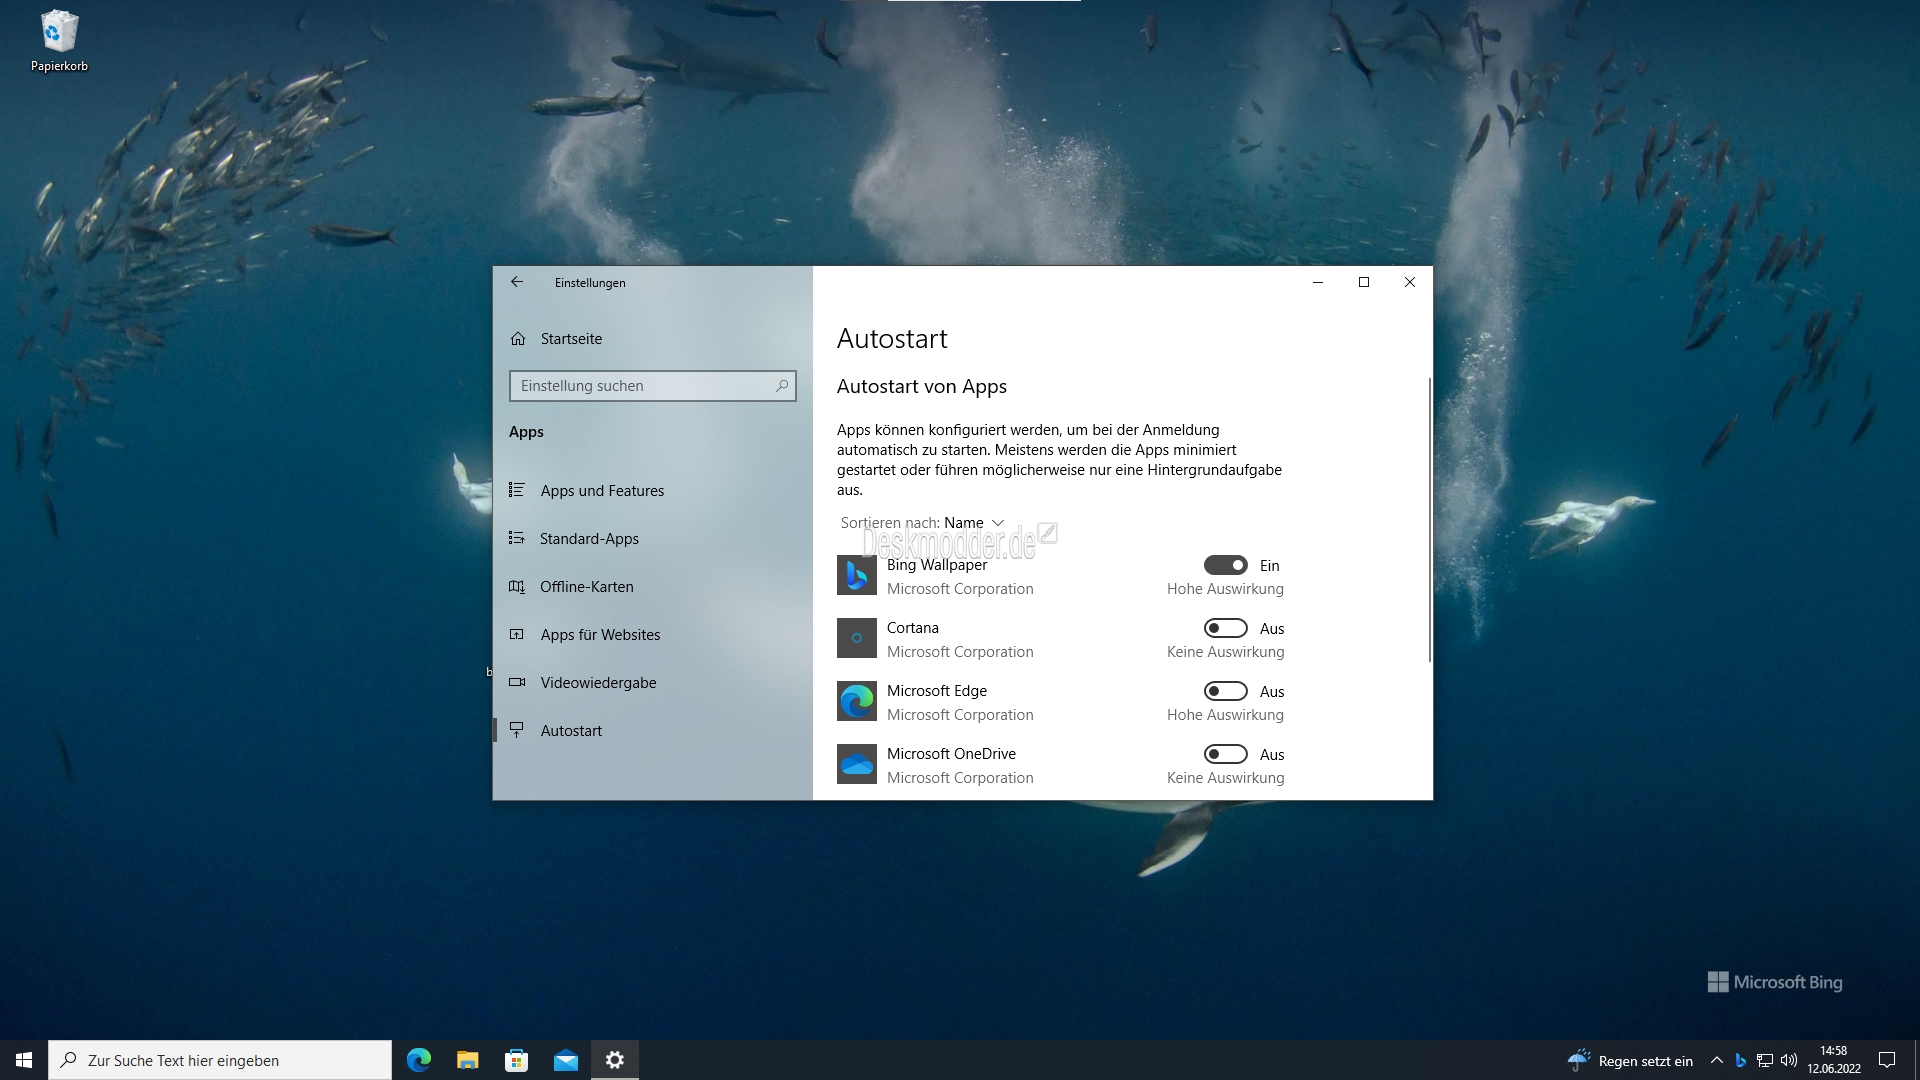Minimize the Einstellungen window
Screen dimensions: 1920x1080
click(1318, 282)
